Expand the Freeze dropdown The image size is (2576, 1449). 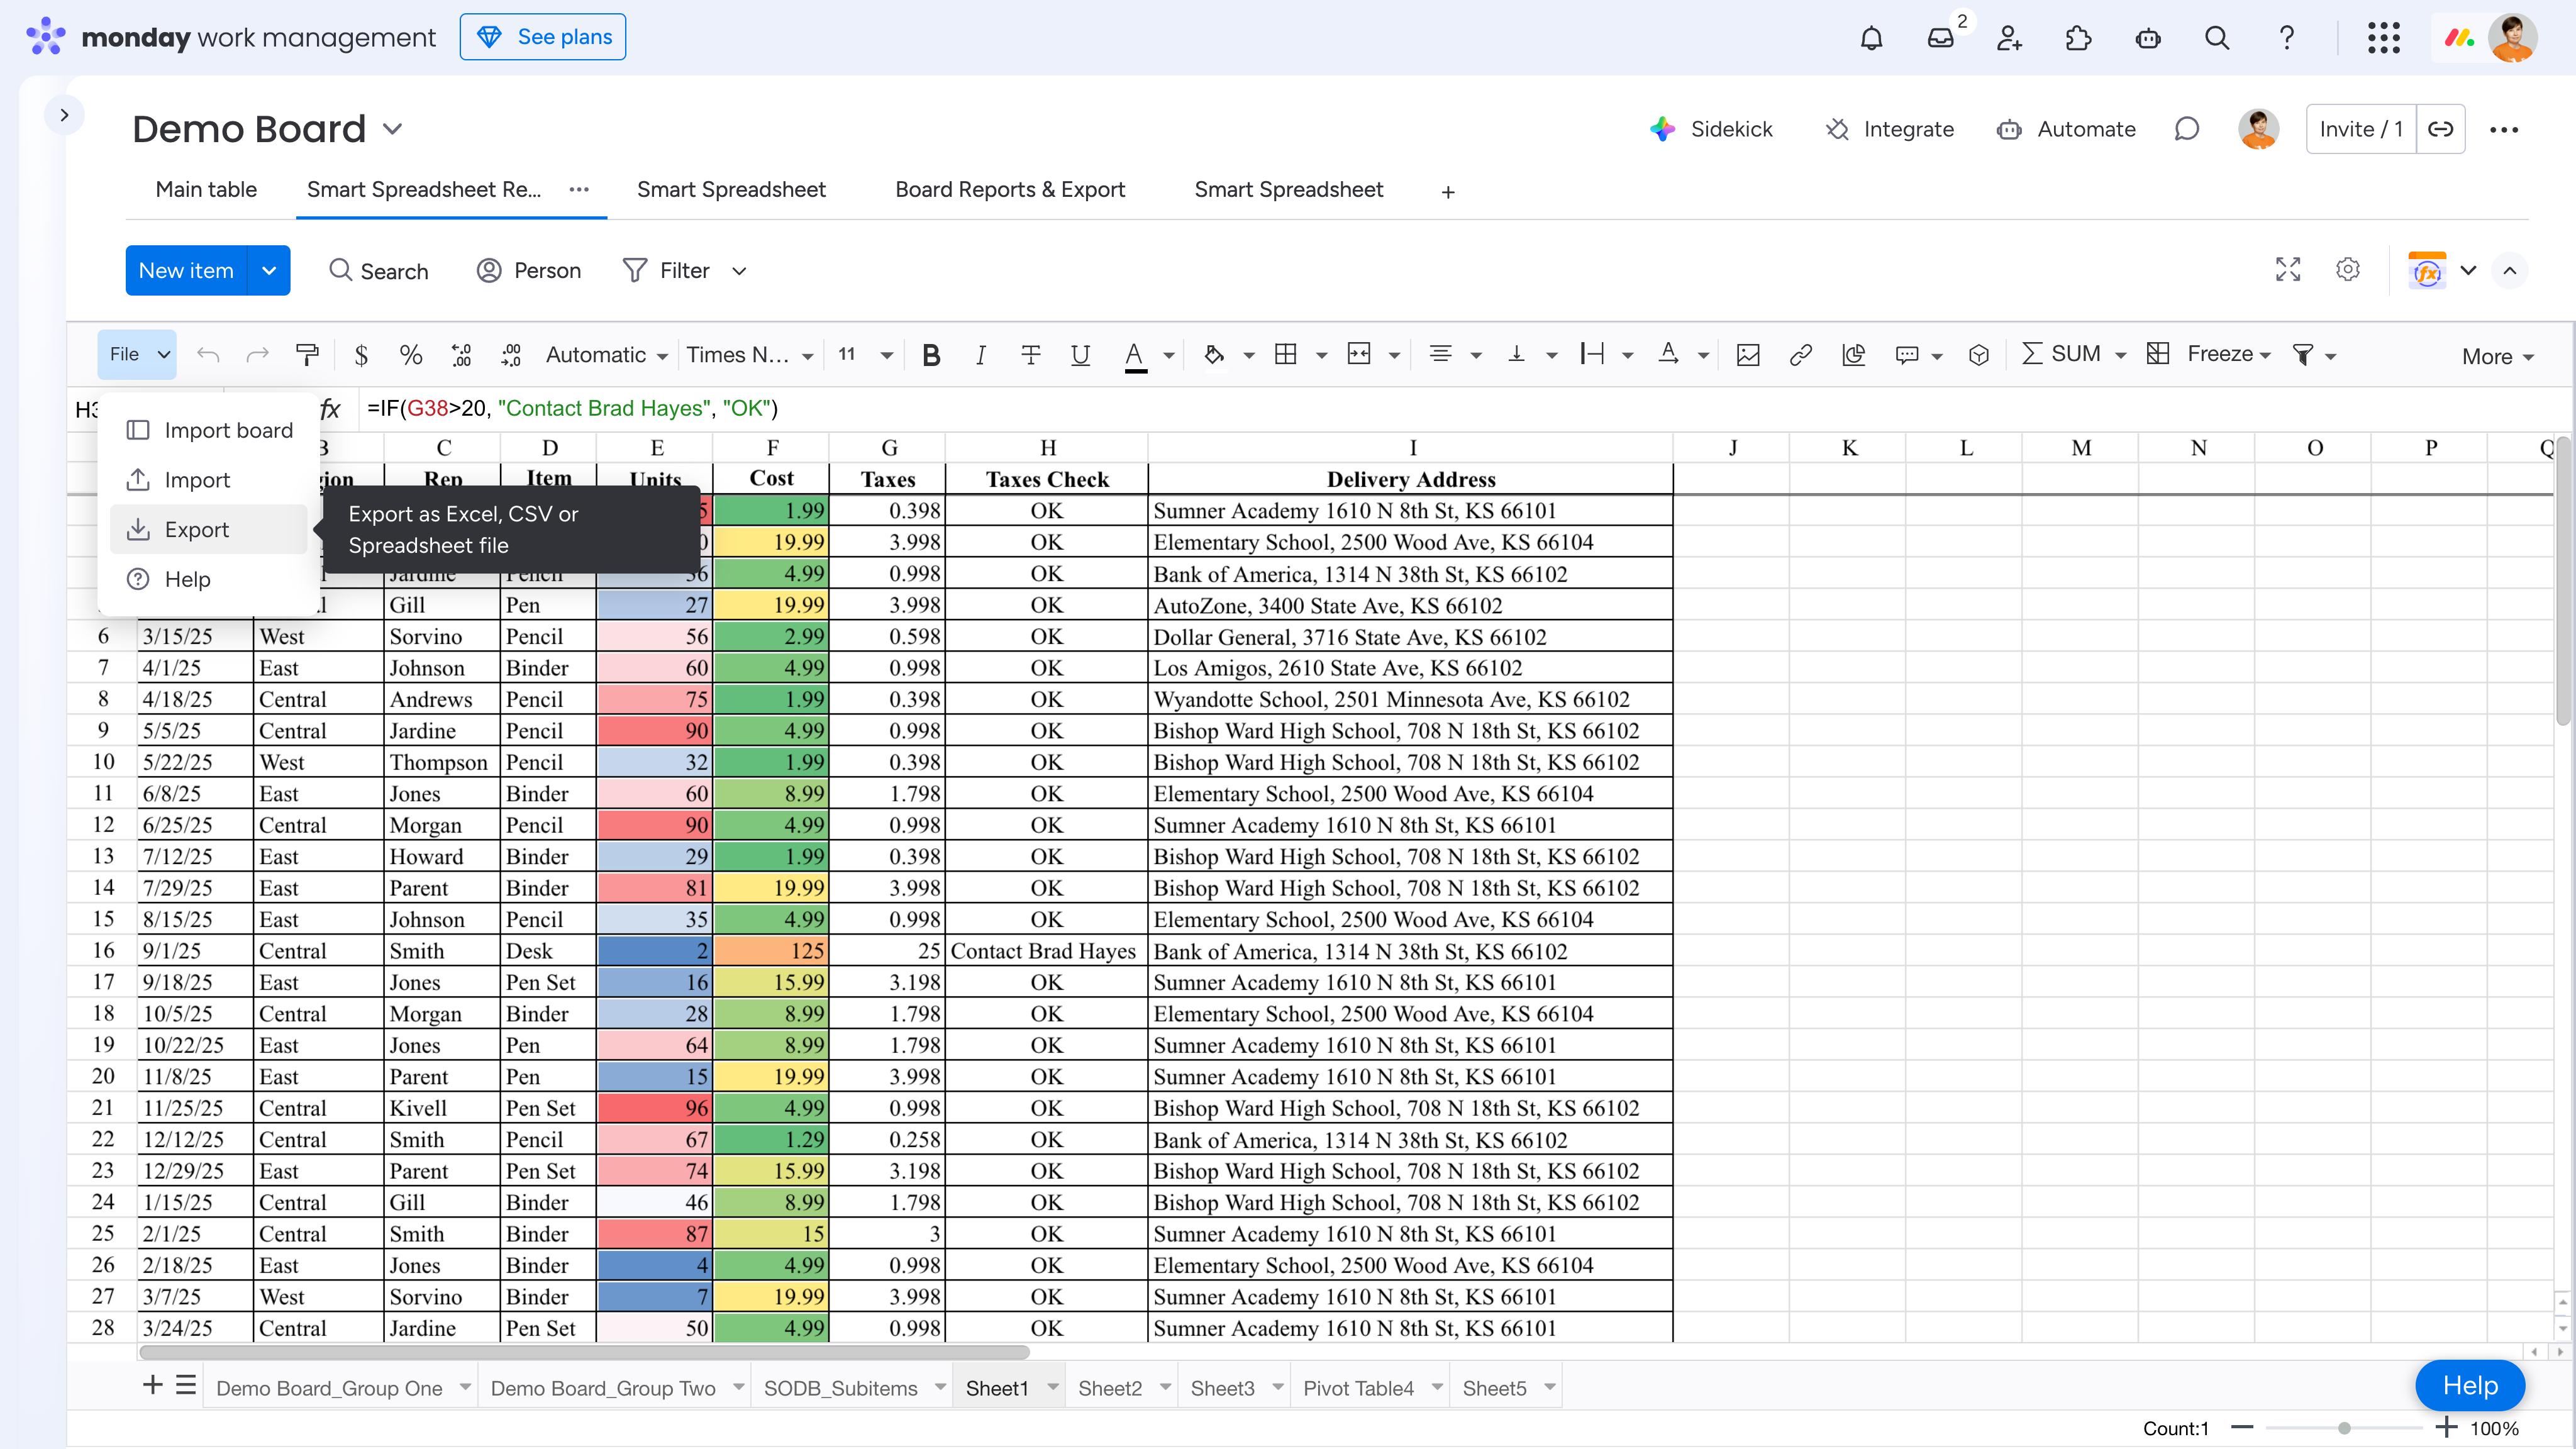(2266, 355)
